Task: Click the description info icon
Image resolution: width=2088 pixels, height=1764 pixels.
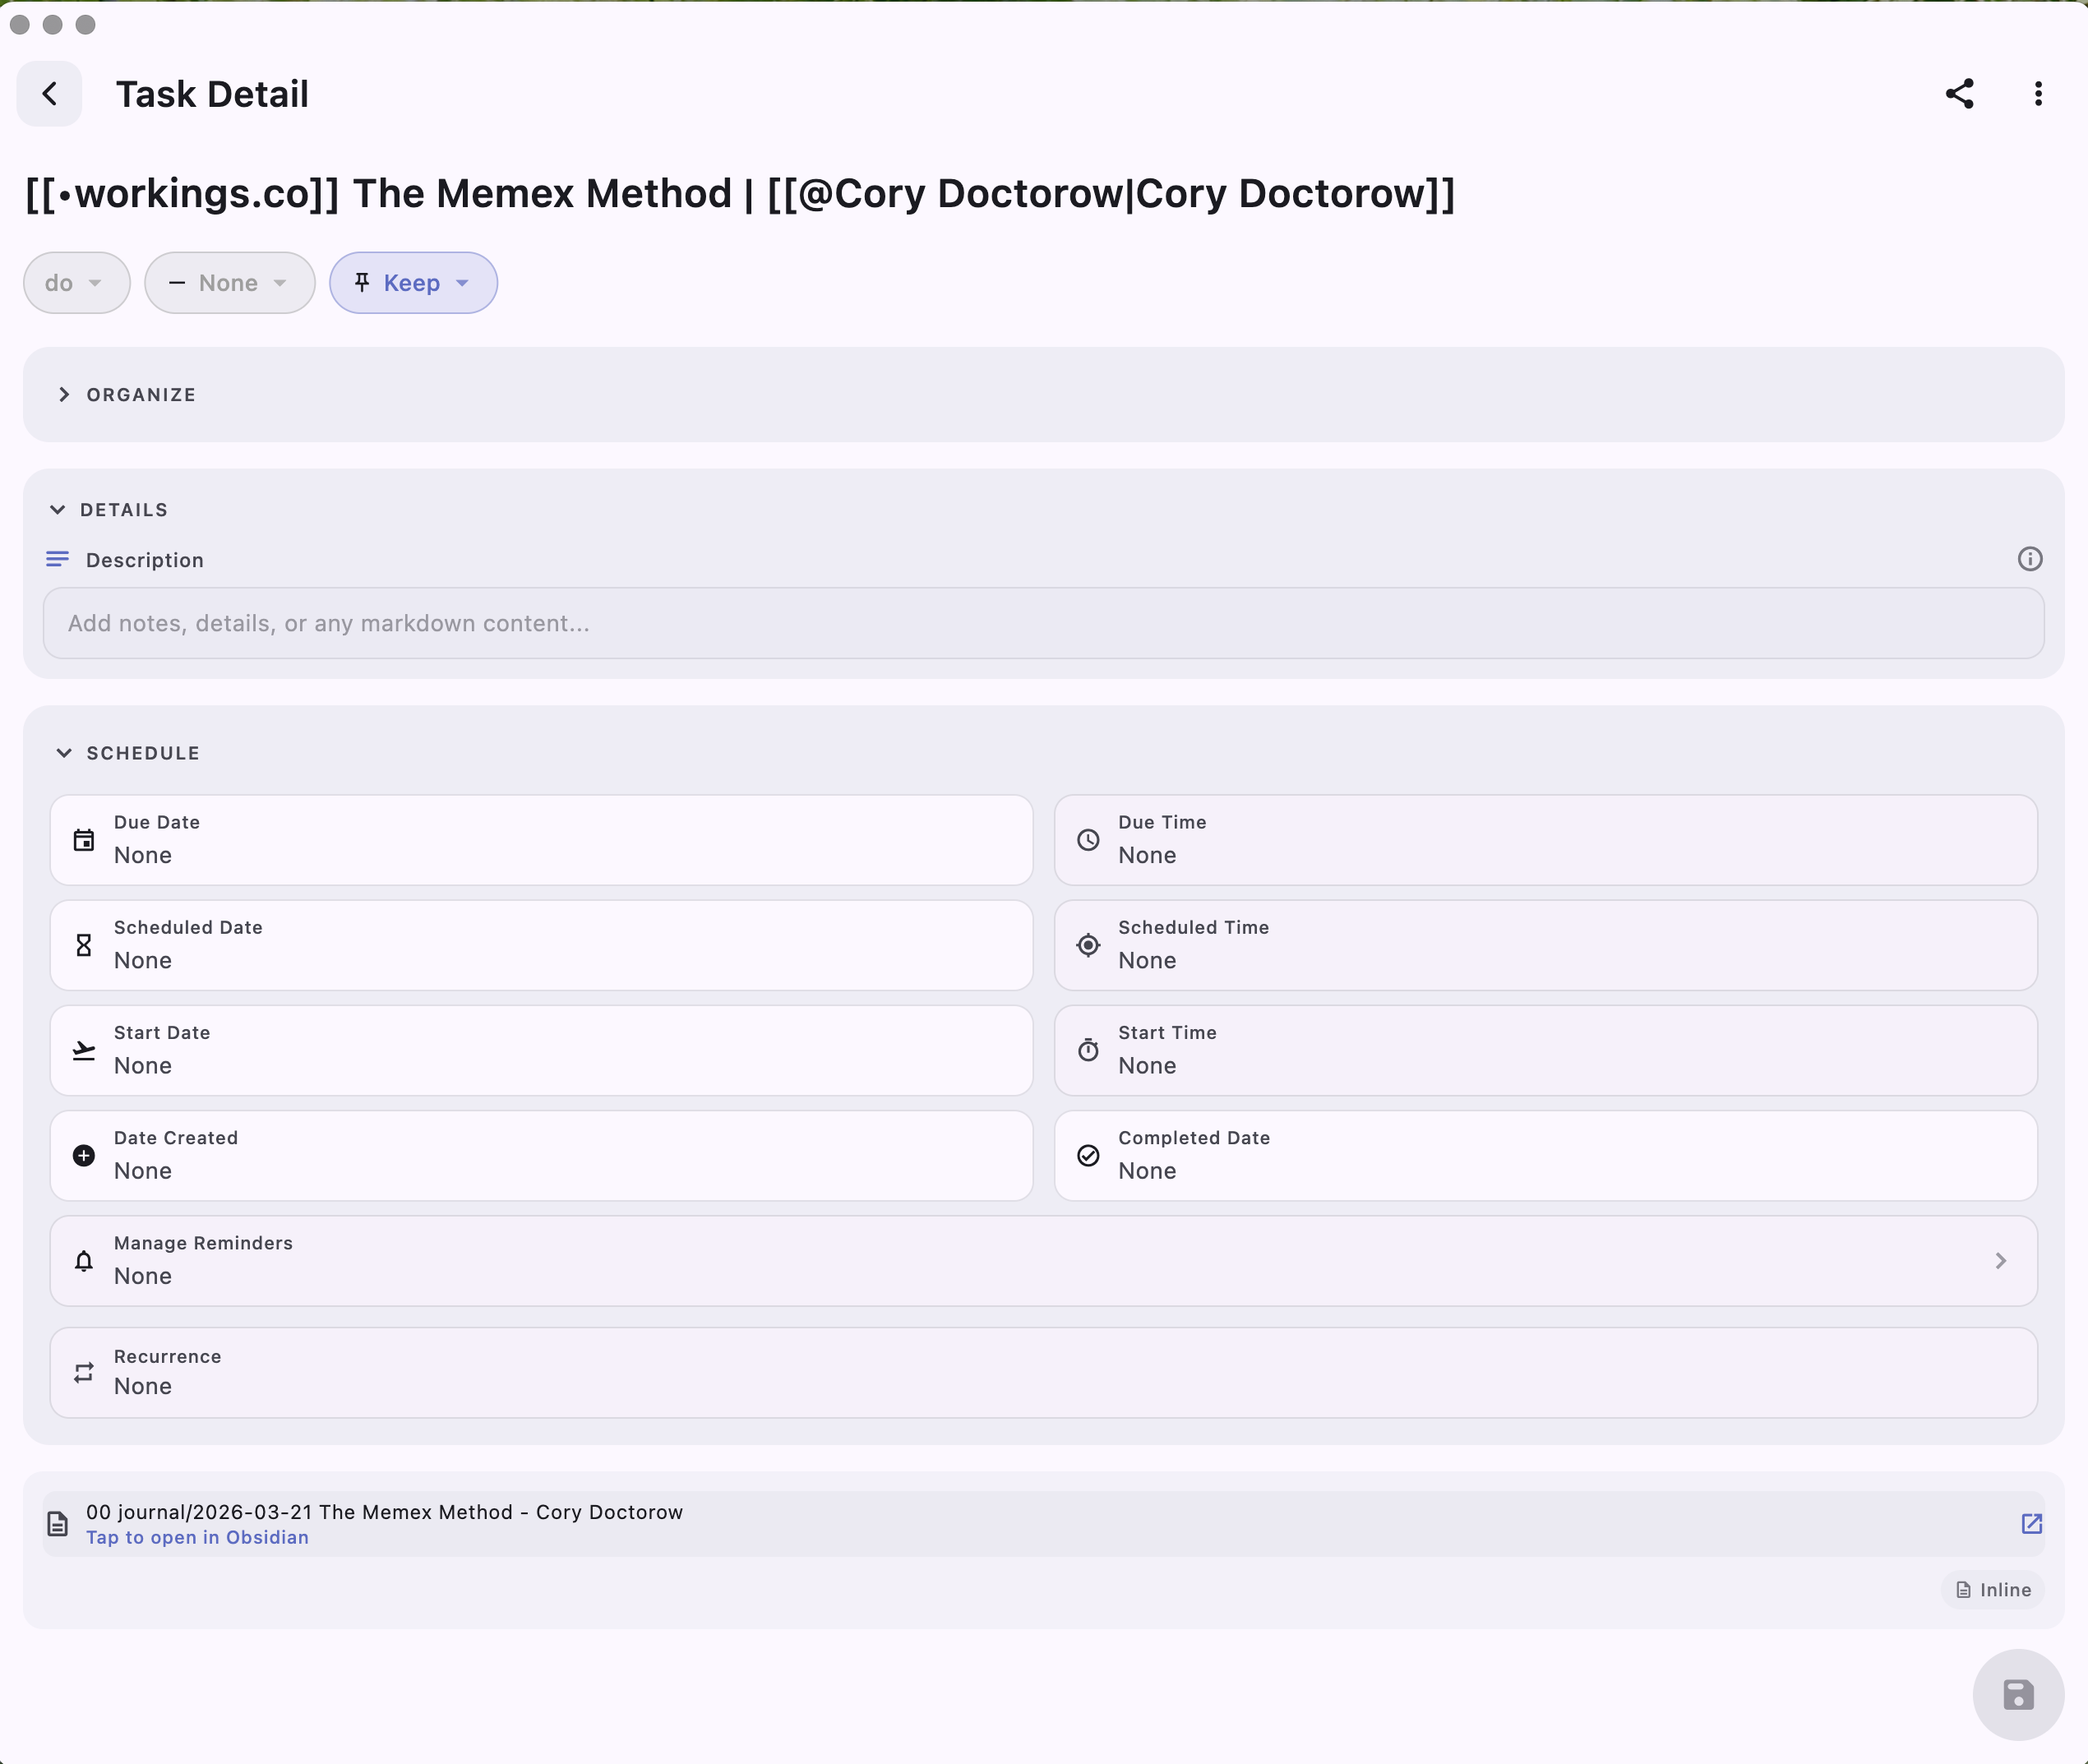Action: pos(2029,559)
